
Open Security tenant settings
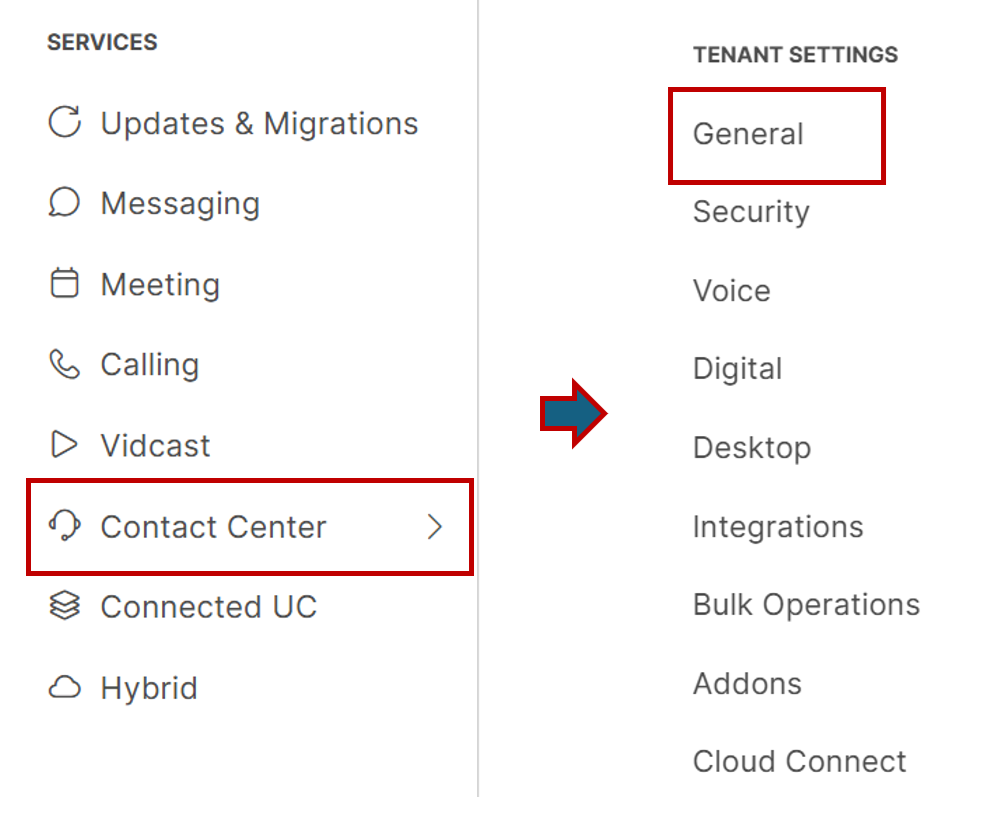click(751, 212)
